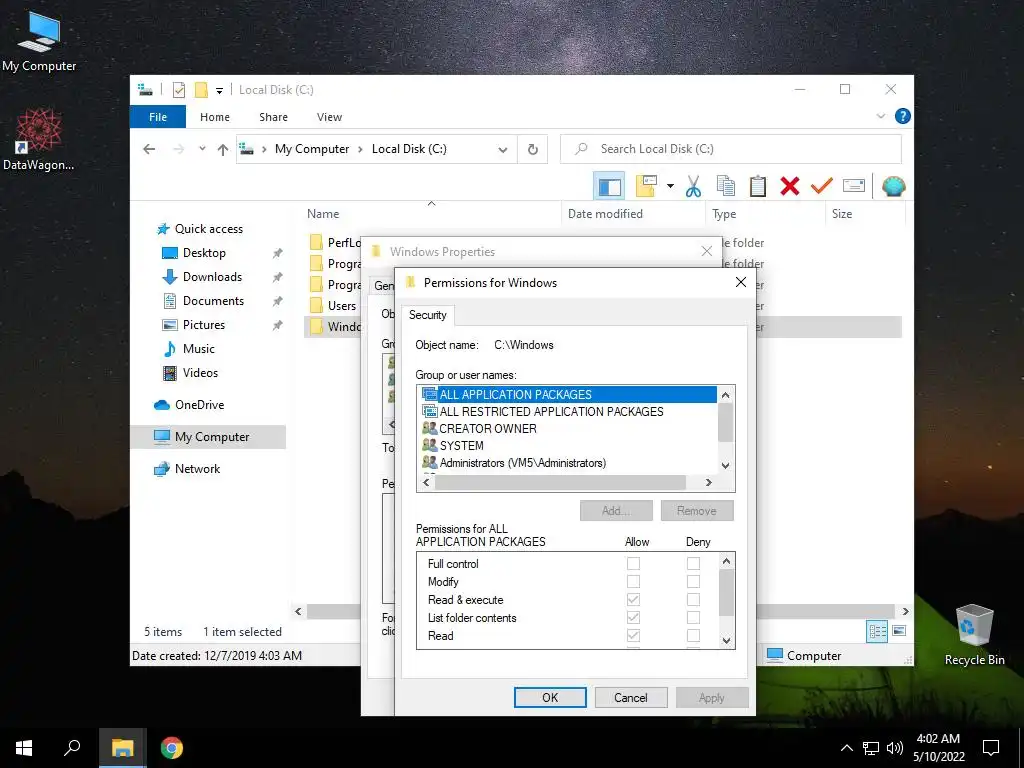The width and height of the screenshot is (1024, 768).
Task: Click the Add... button
Action: click(616, 511)
